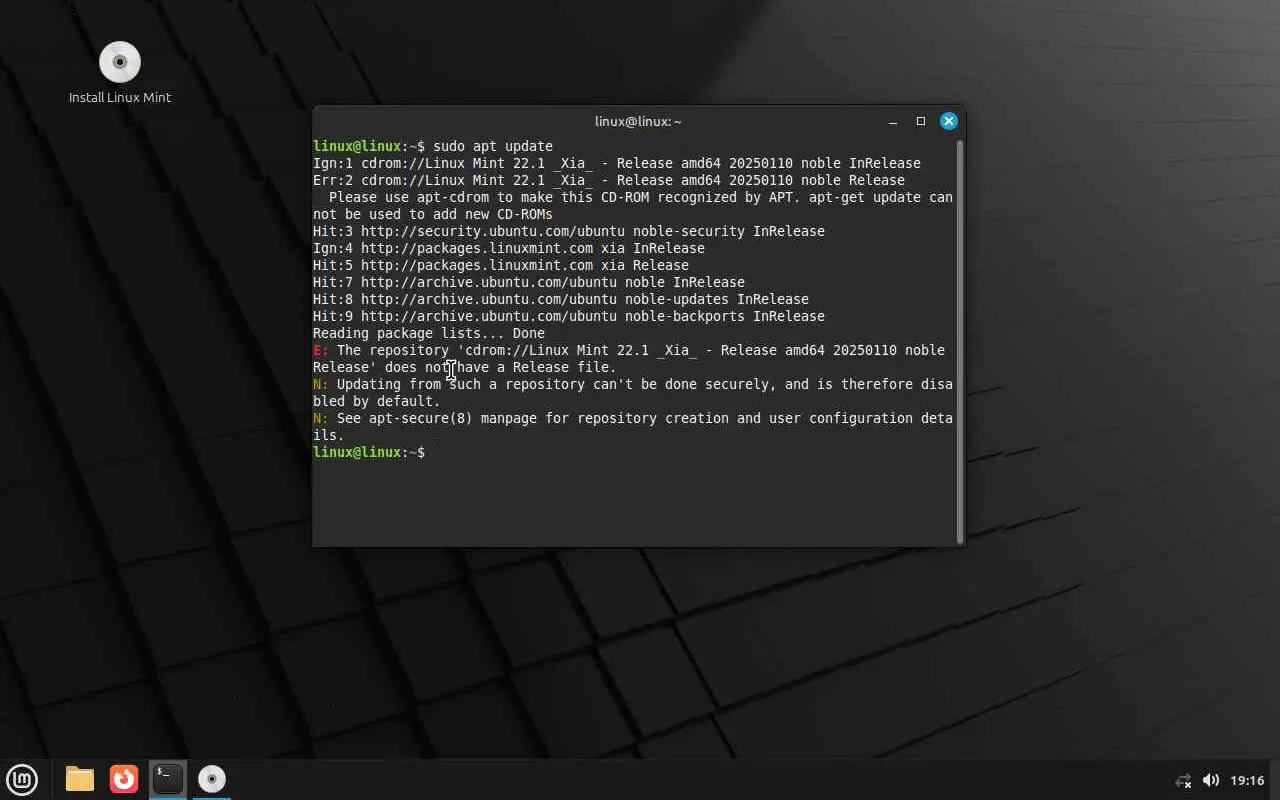The width and height of the screenshot is (1280, 800).
Task: Open the network connection tray icon
Action: click(x=1184, y=780)
